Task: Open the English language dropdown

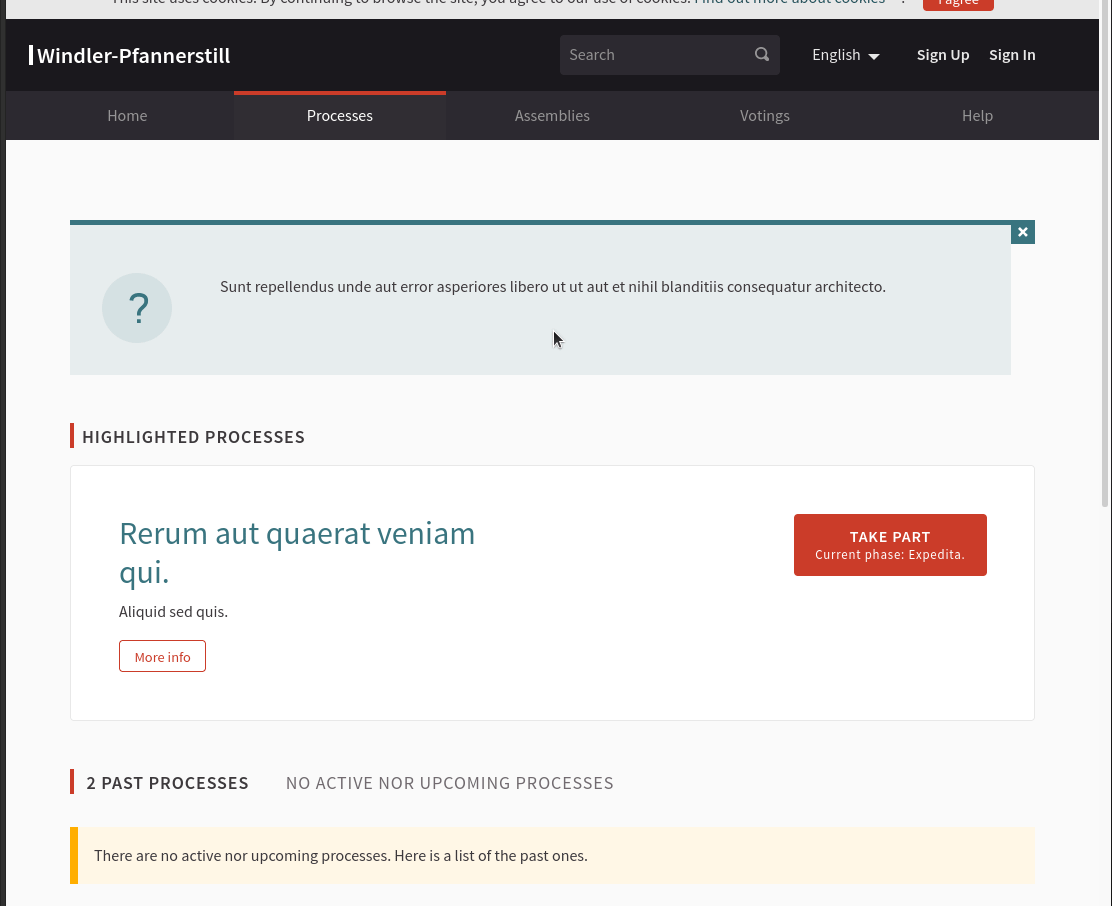Action: click(x=845, y=55)
